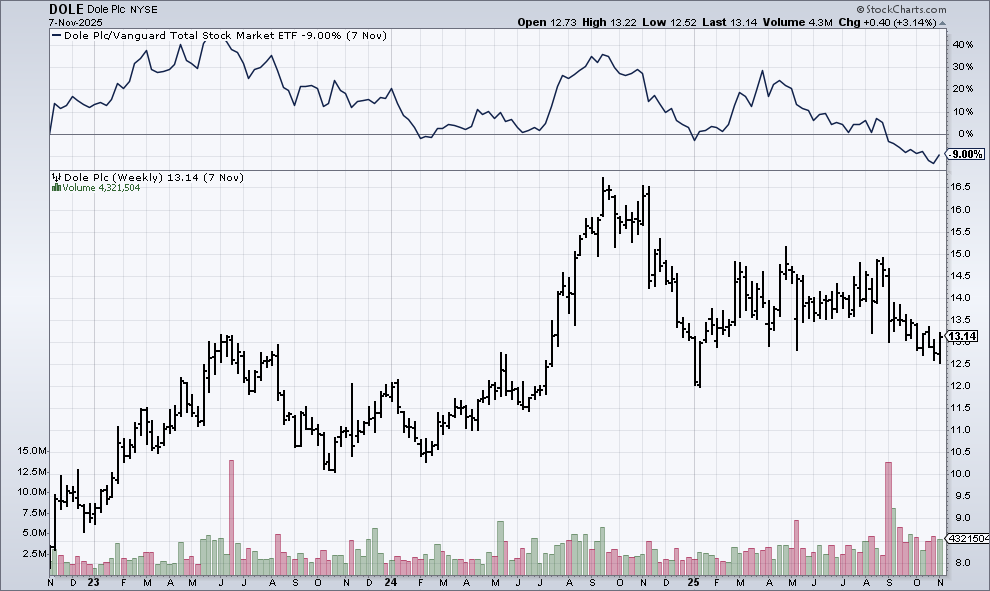Click the DOLE ticker symbol in the header

[x=66, y=9]
